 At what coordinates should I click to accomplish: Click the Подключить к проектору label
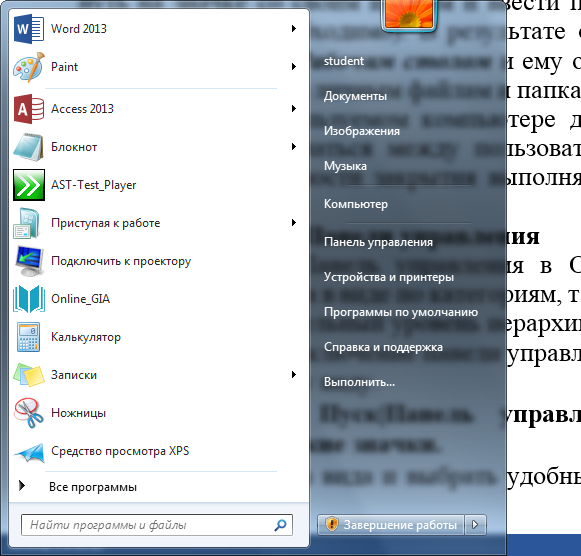coord(121,261)
